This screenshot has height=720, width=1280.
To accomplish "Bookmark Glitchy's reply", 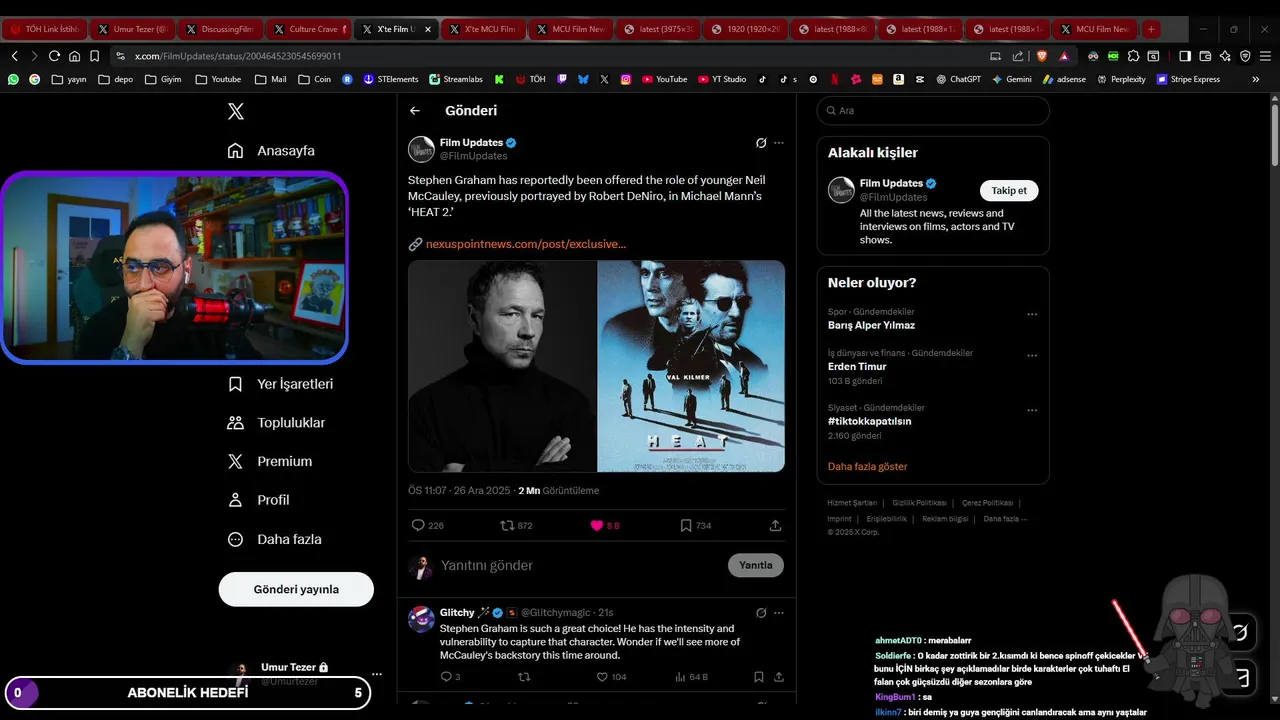I will (x=759, y=677).
